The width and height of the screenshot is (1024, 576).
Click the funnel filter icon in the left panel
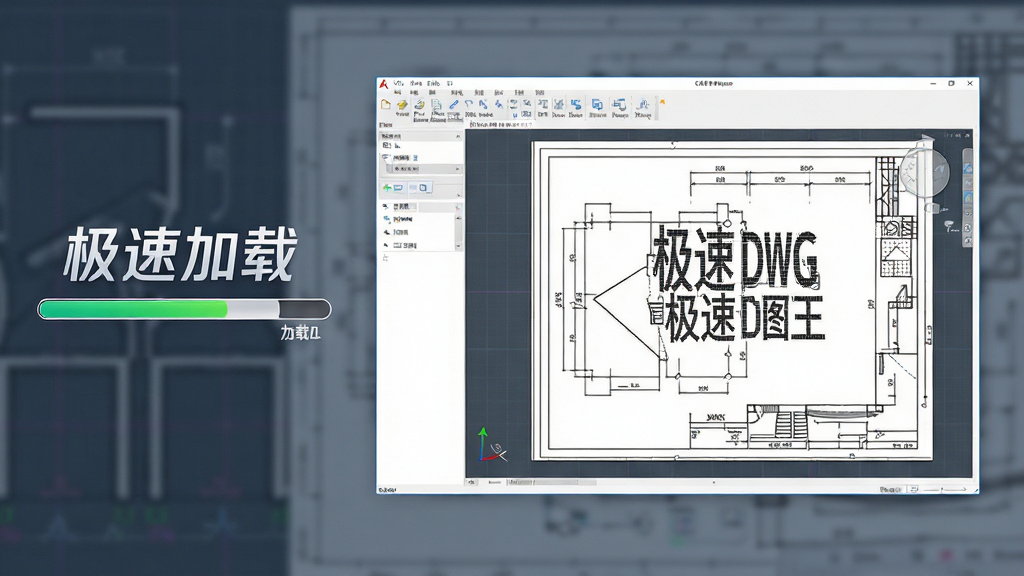tap(385, 157)
